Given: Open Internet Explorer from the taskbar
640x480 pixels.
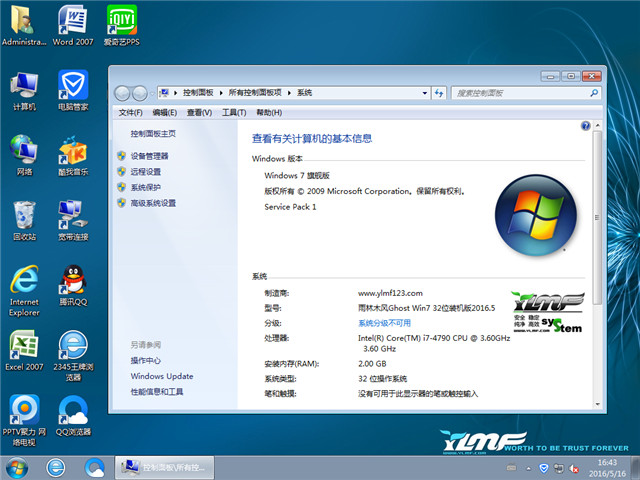Looking at the screenshot, I should click(x=56, y=468).
